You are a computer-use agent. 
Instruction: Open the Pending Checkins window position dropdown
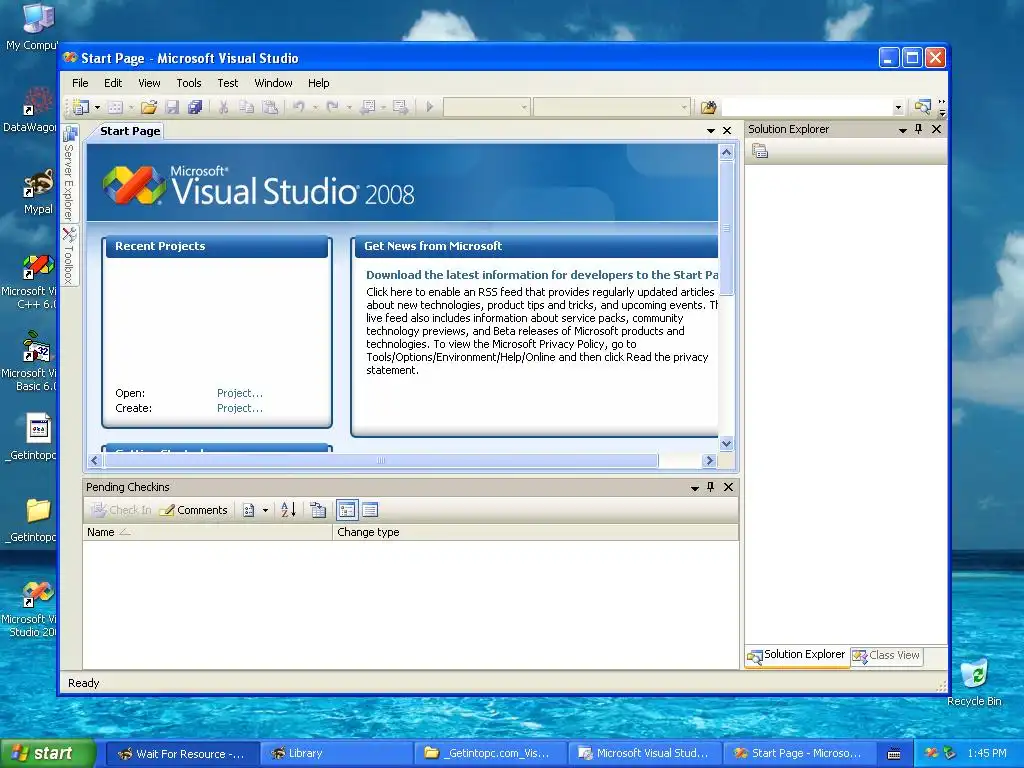pos(695,488)
